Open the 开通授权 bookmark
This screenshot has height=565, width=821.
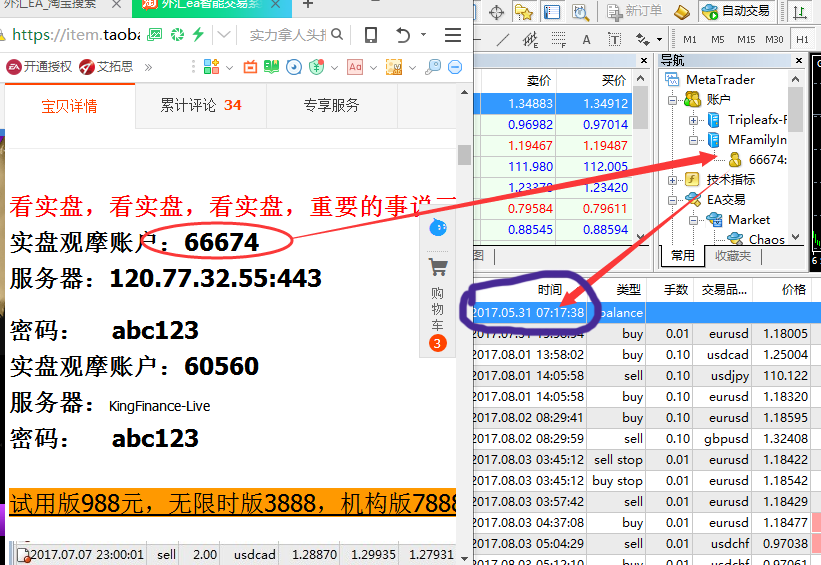tap(39, 67)
